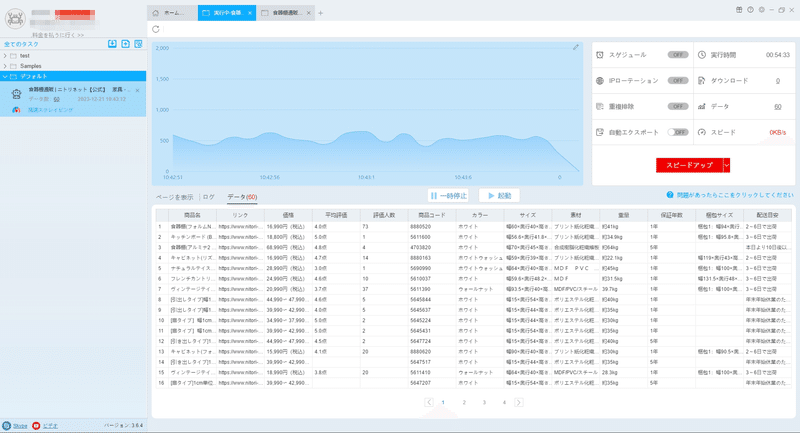Image resolution: width=800 pixels, height=433 pixels.
Task: Toggle the 自動エクスポート switch
Action: [678, 132]
